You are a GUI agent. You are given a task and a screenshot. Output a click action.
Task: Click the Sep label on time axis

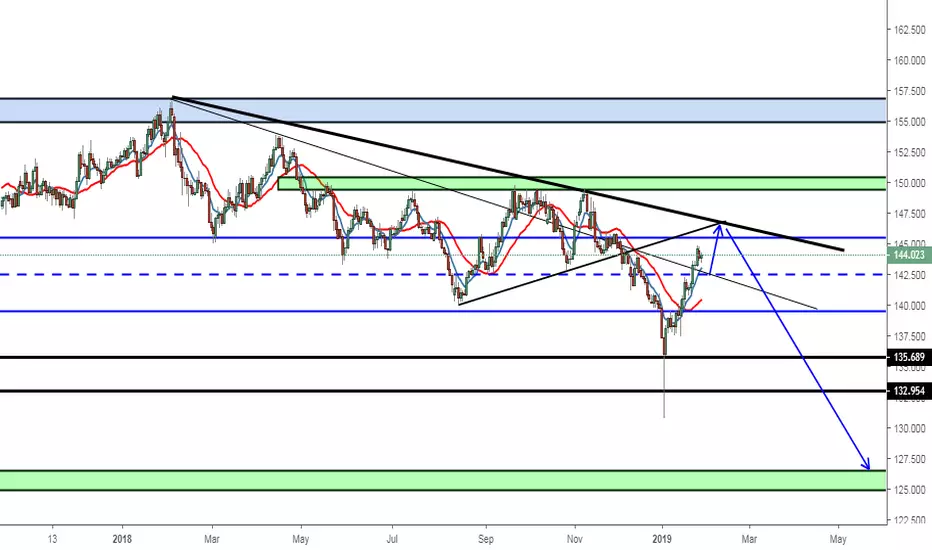(486, 539)
